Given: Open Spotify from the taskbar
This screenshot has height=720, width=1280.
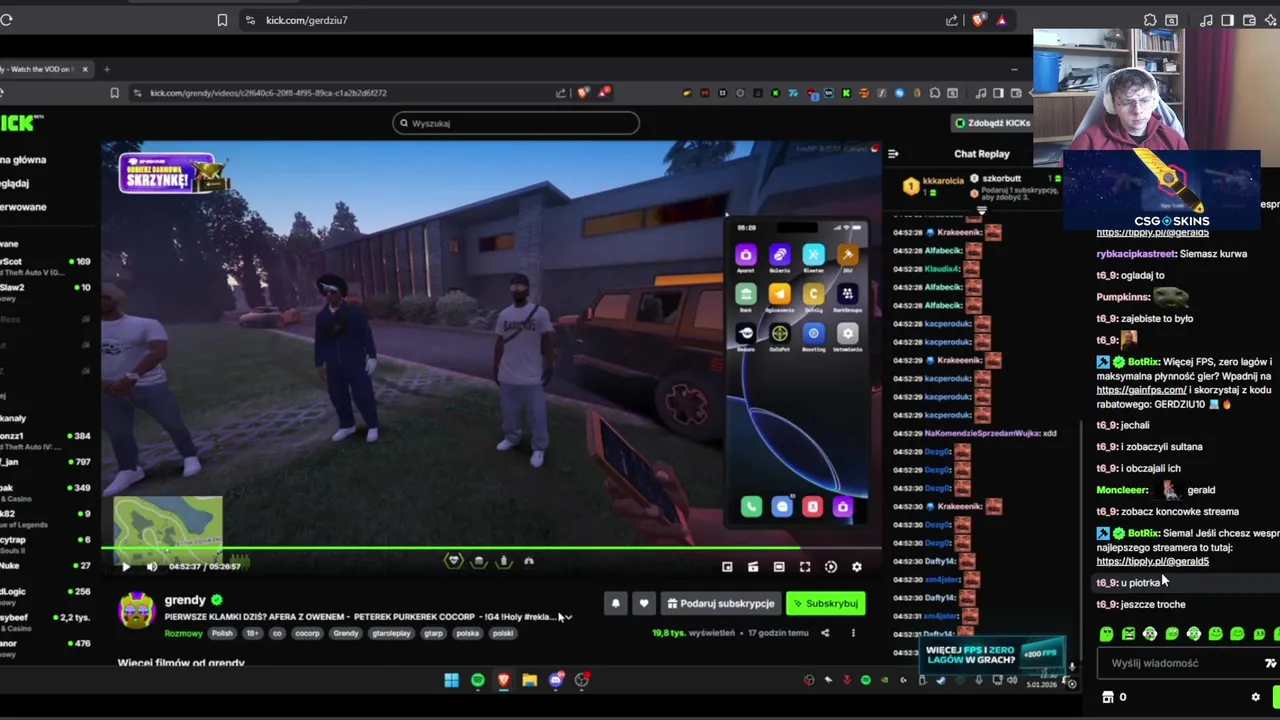Looking at the screenshot, I should click(x=478, y=680).
